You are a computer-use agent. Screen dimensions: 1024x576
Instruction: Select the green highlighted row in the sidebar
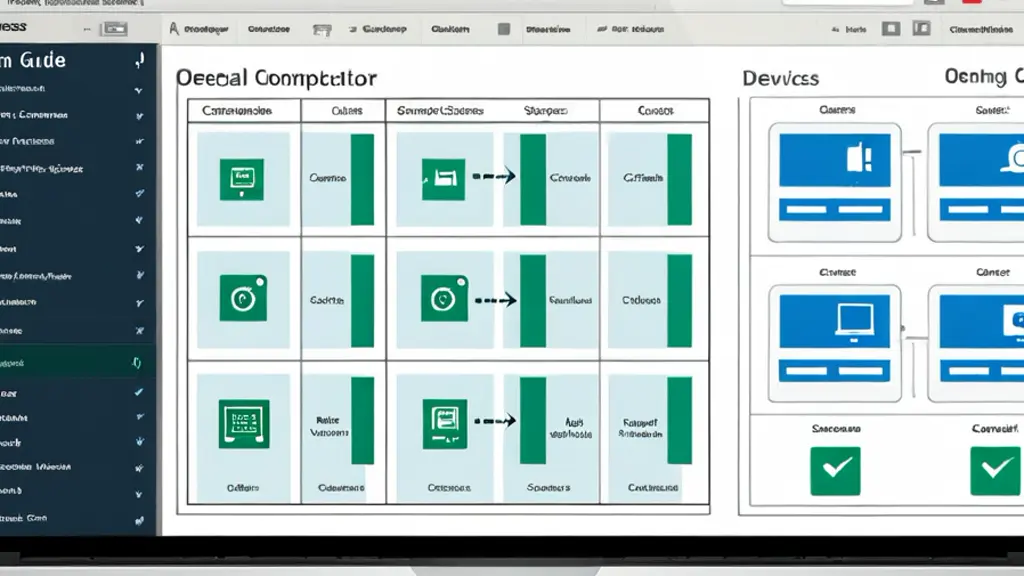(78, 362)
